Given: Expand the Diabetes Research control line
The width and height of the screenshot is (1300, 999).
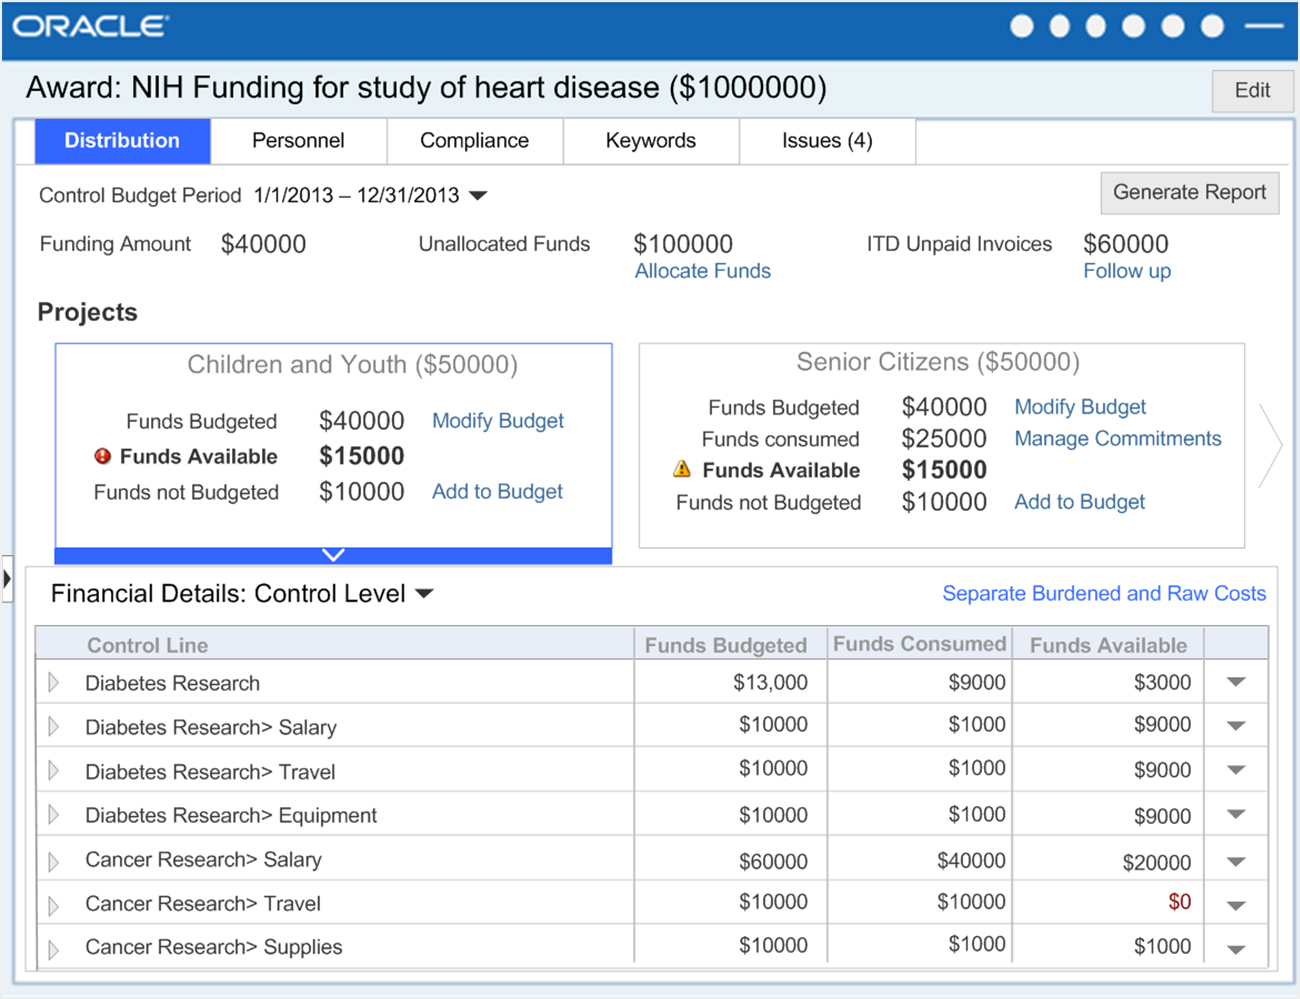Looking at the screenshot, I should pos(54,683).
